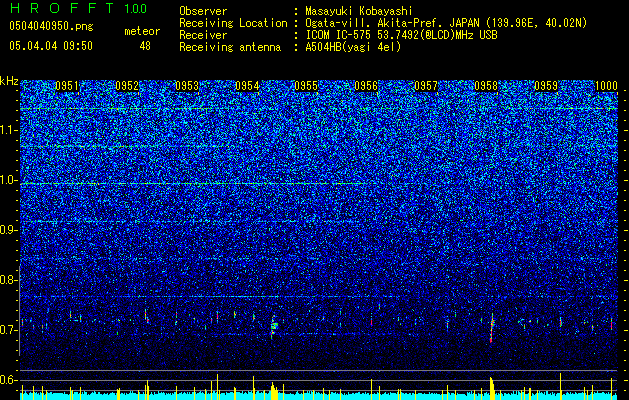Click the bright meteor echo near 0954
This screenshot has width=629, height=400.
pos(274,326)
